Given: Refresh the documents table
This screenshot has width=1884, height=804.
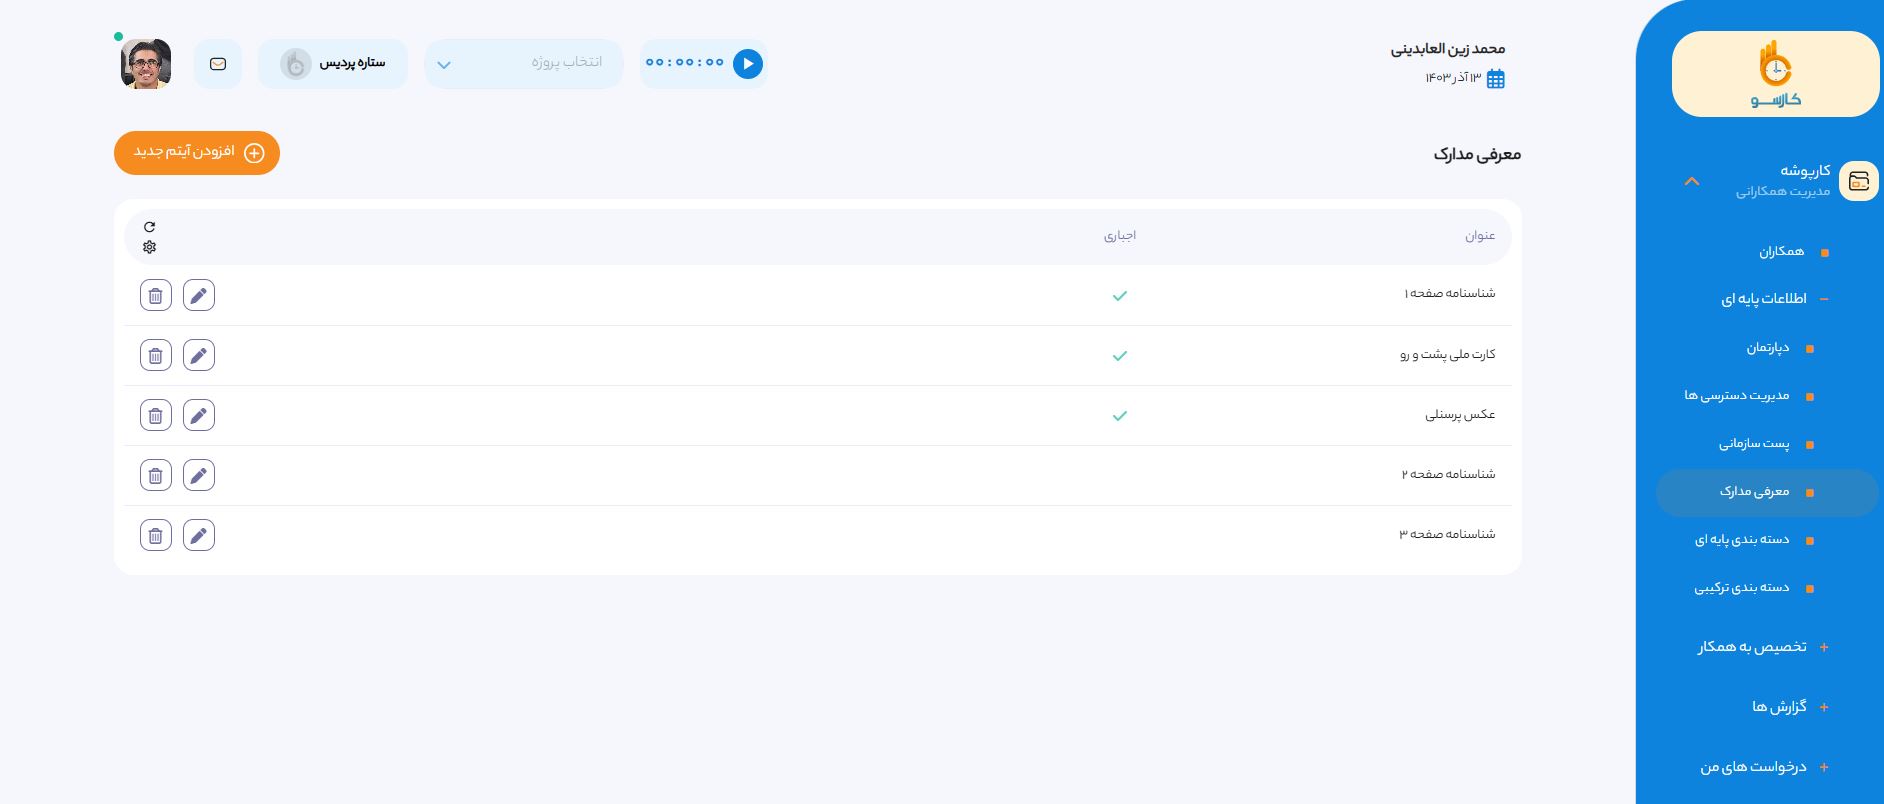Looking at the screenshot, I should [149, 227].
